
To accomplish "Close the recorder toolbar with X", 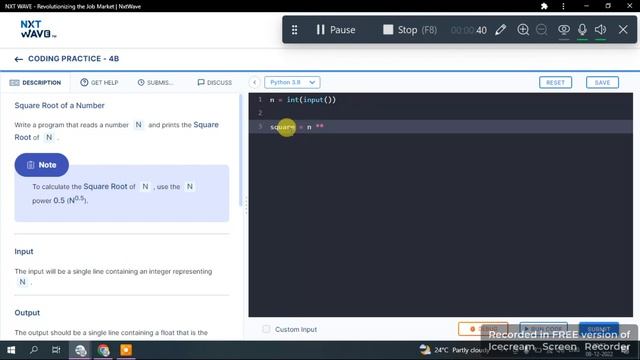I will (x=623, y=30).
